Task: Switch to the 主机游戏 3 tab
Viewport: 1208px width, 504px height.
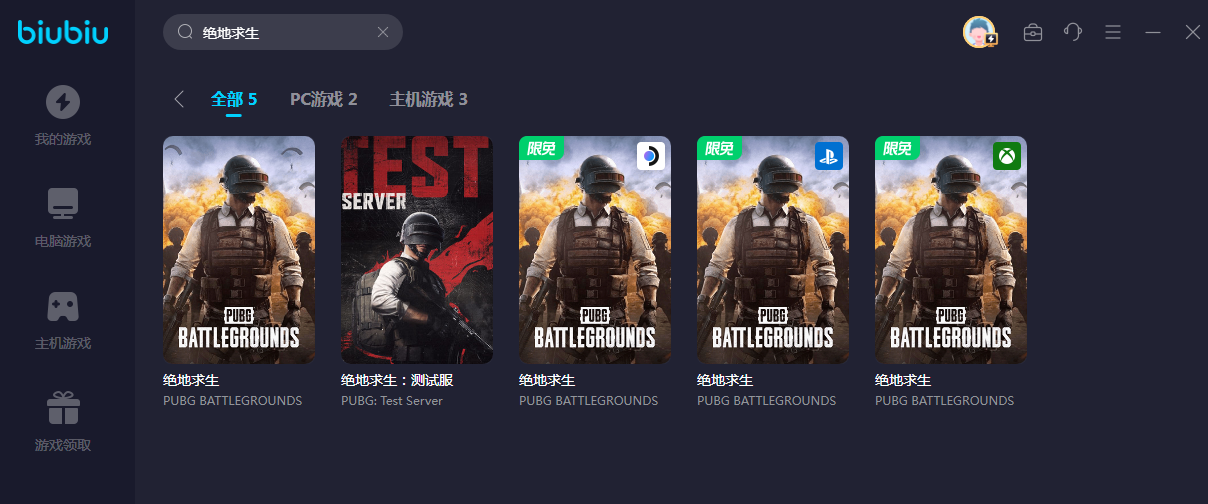Action: (x=428, y=99)
